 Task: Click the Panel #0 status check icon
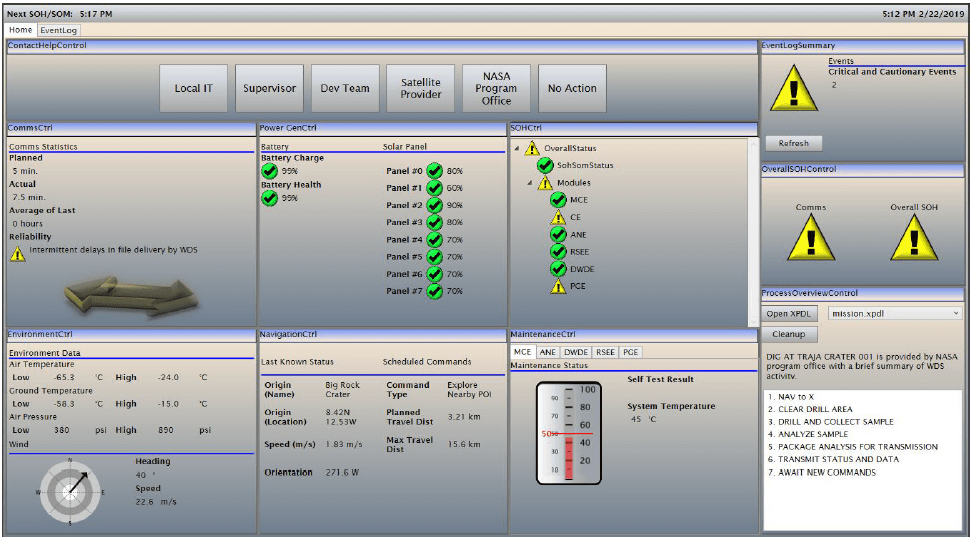point(434,171)
